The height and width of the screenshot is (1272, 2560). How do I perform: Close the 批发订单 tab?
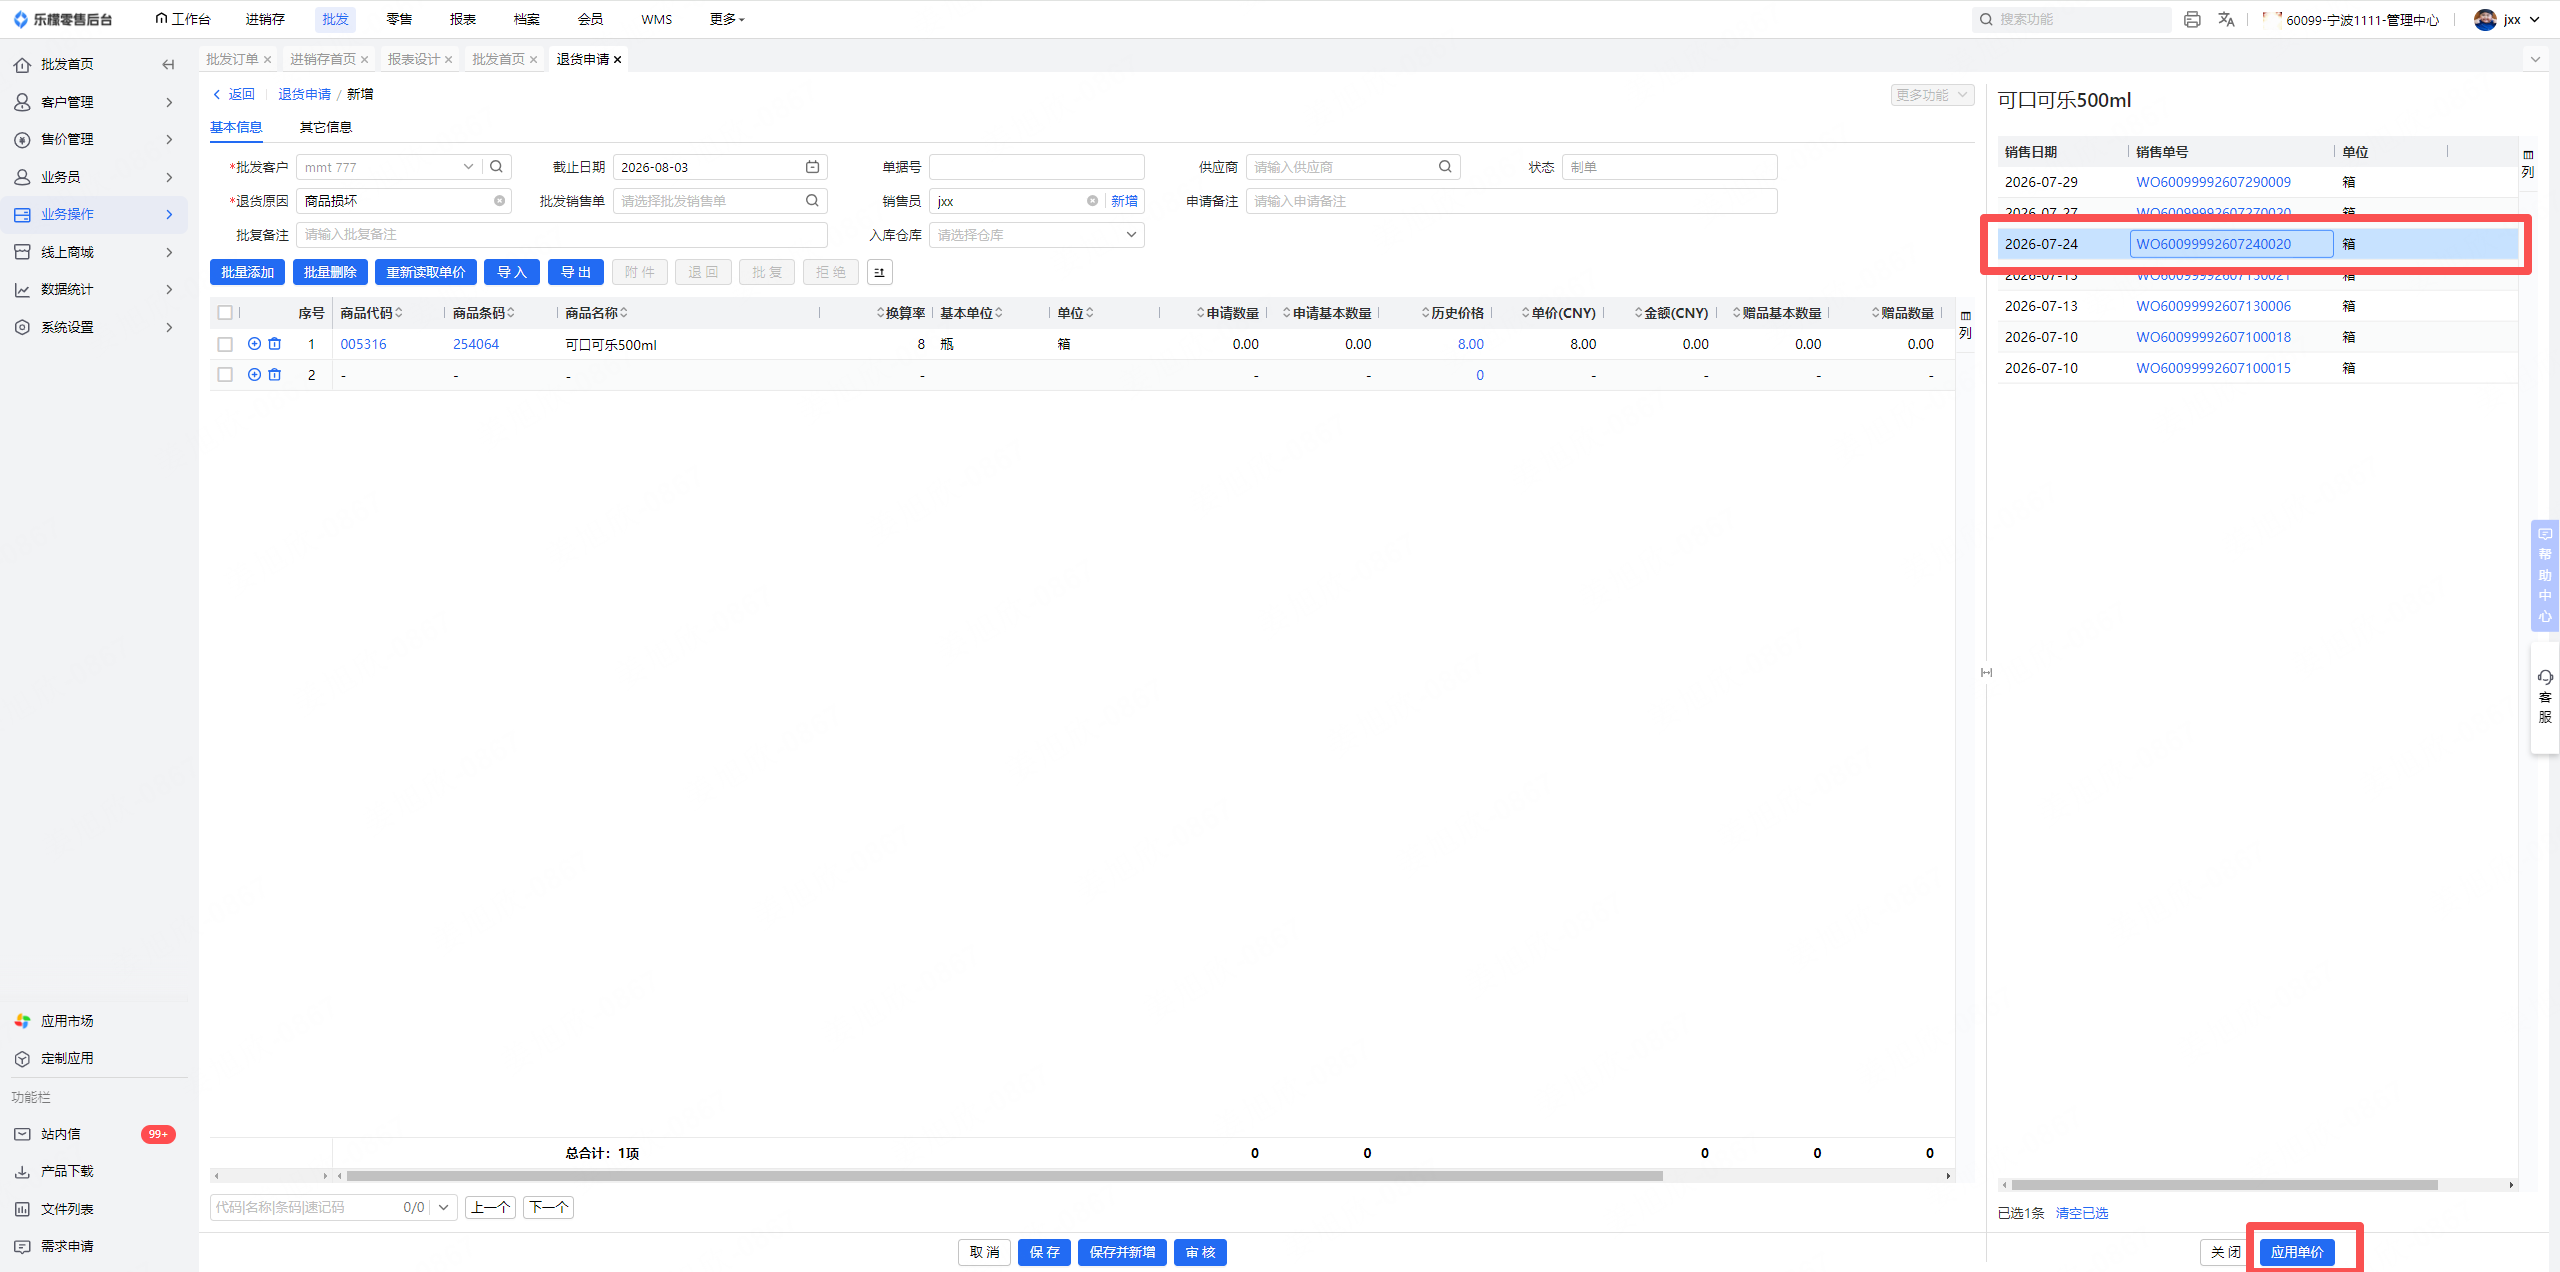coord(267,60)
